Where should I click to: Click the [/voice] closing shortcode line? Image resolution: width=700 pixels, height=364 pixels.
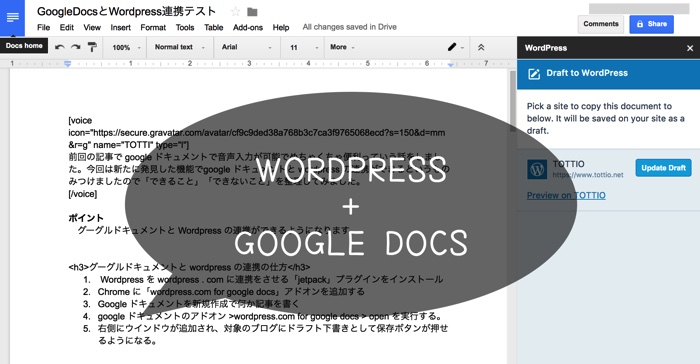(x=83, y=194)
